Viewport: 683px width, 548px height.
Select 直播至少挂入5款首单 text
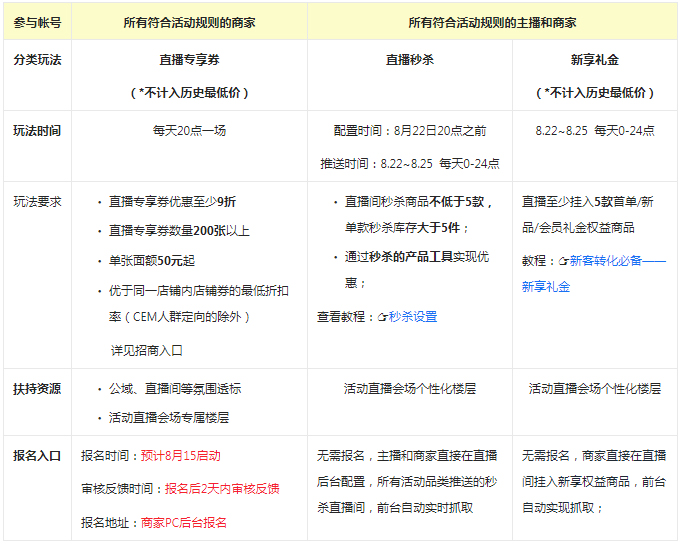[x=588, y=202]
